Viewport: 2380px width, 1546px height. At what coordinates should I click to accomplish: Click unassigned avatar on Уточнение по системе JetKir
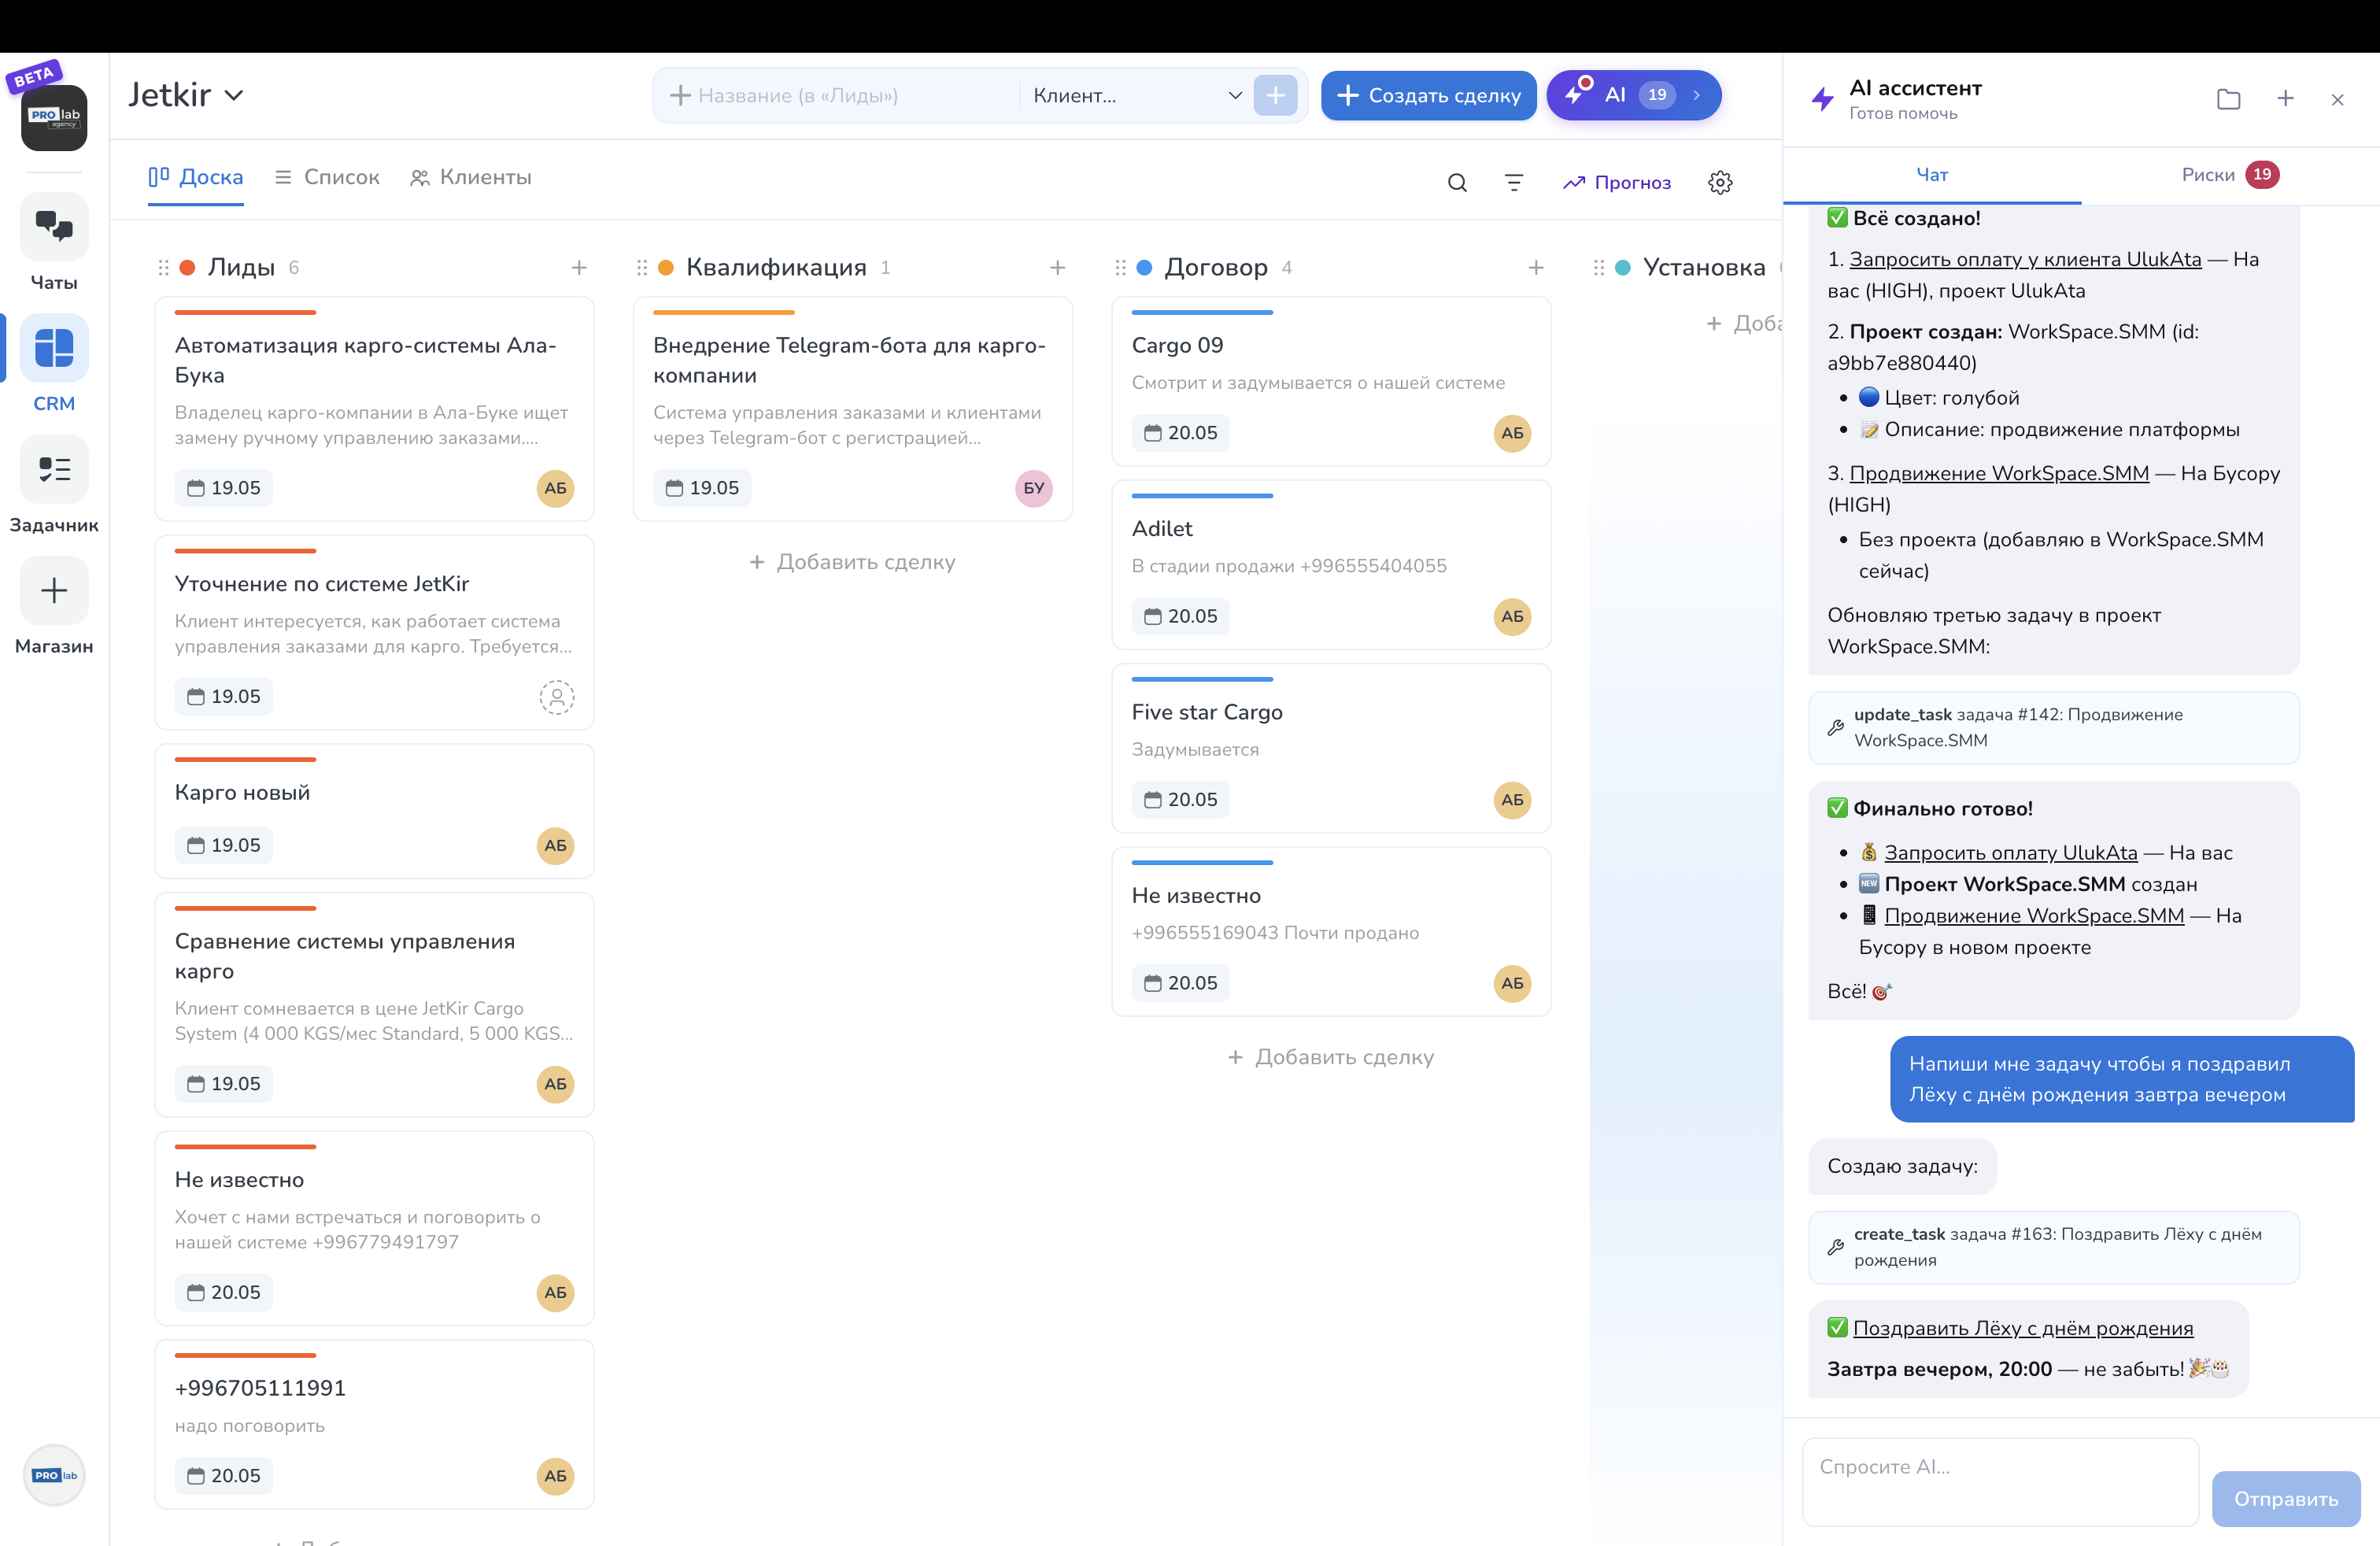[x=557, y=696]
